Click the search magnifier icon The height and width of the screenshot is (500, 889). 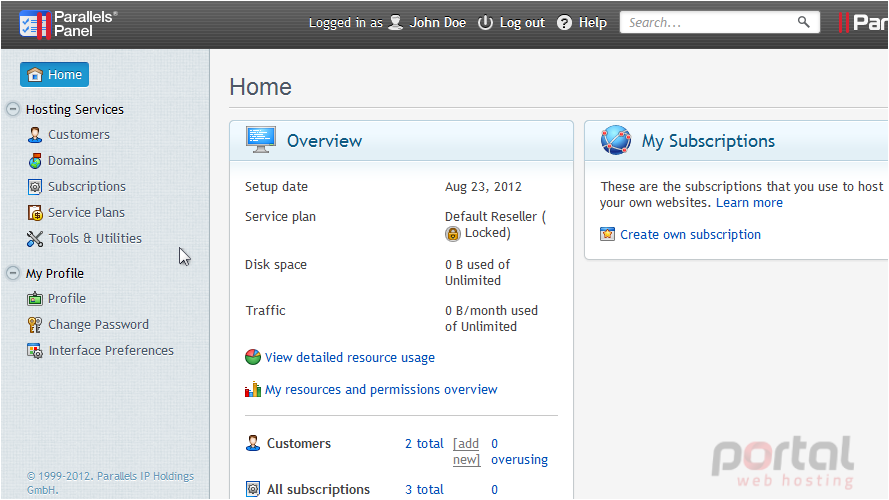(803, 22)
